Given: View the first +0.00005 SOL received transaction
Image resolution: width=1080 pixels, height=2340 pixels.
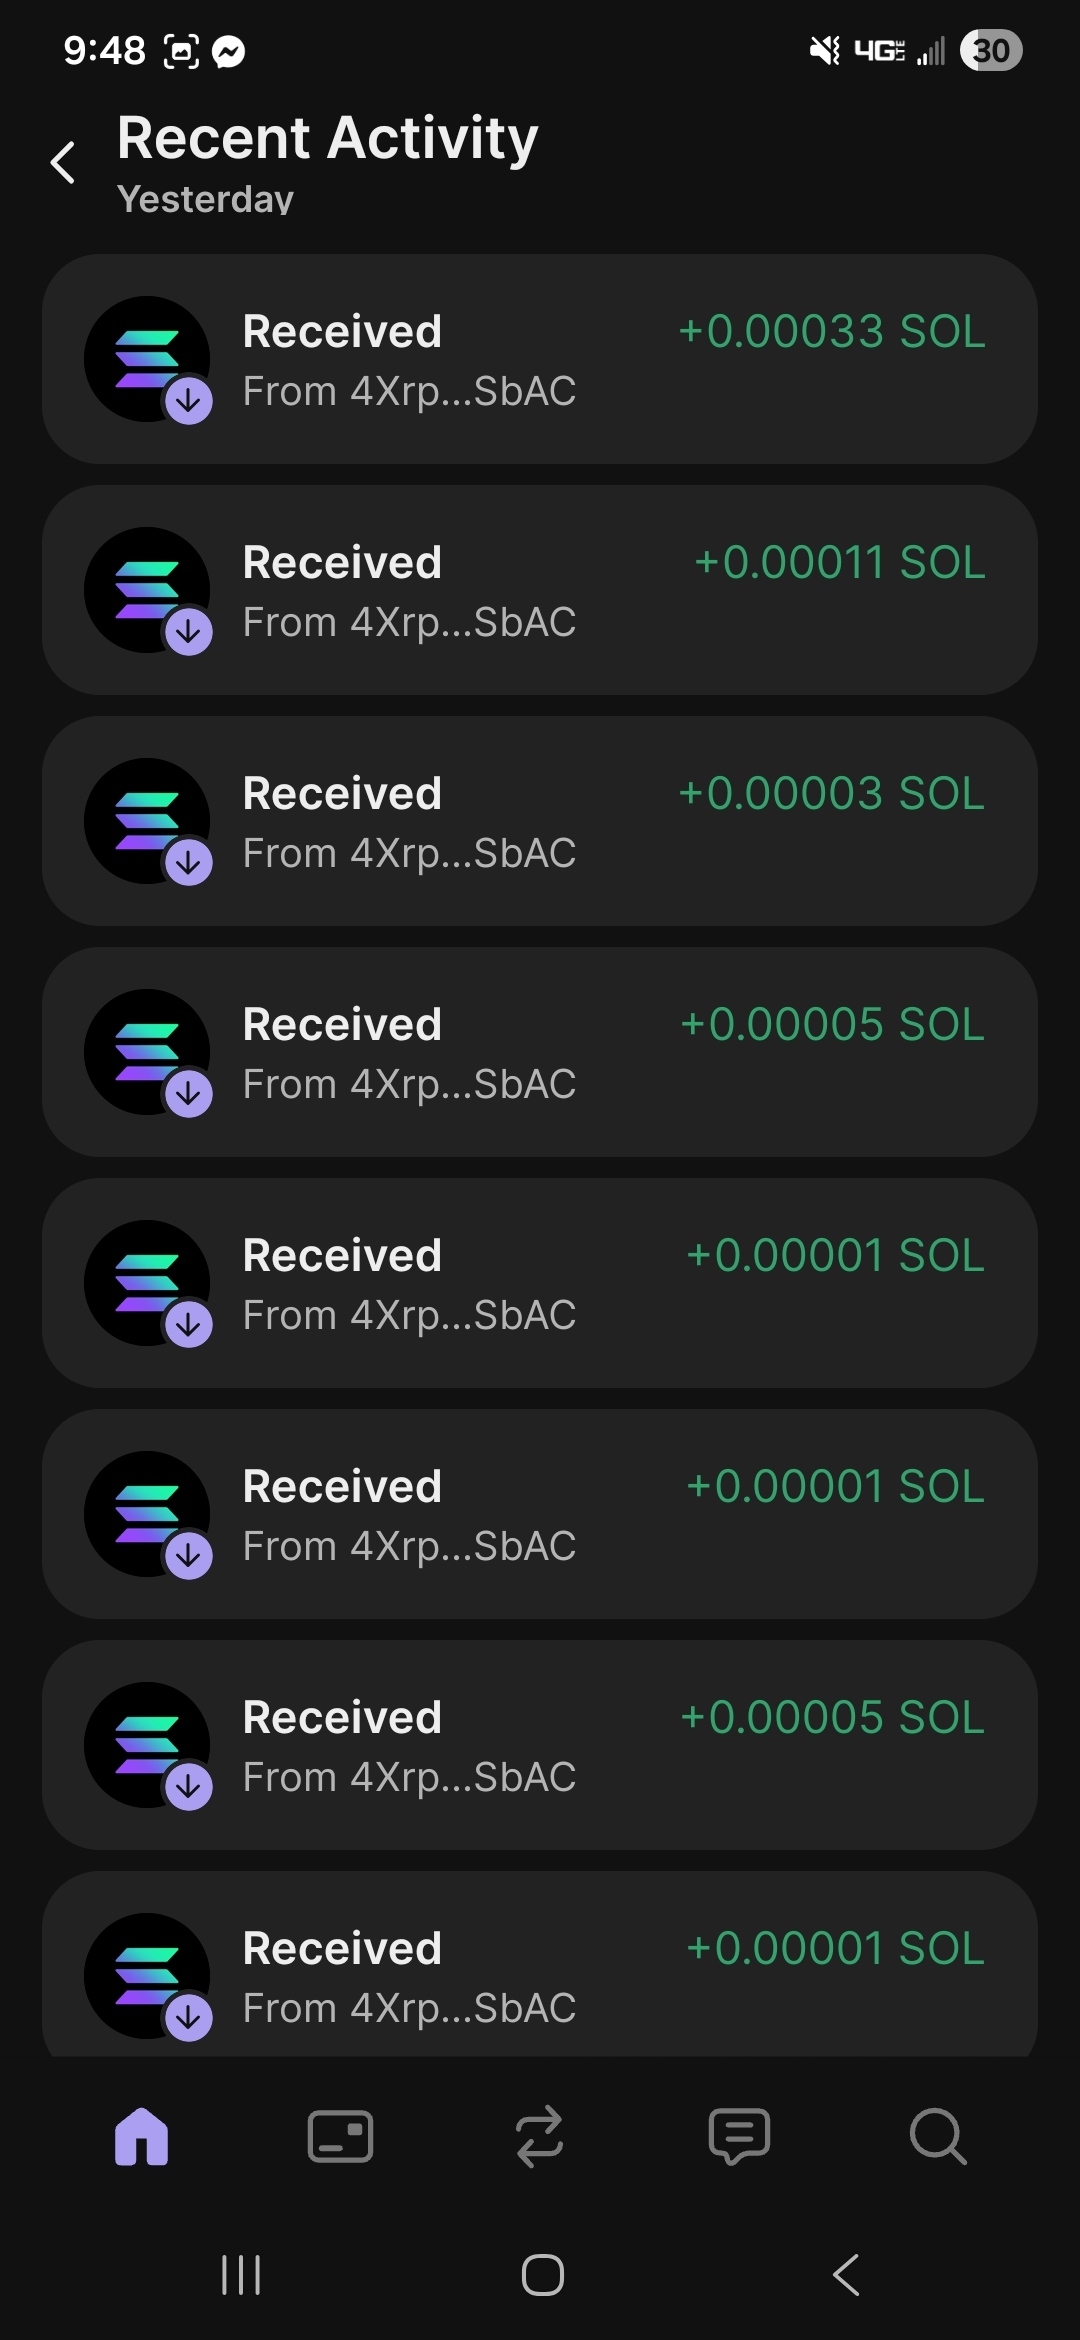Looking at the screenshot, I should coord(539,1052).
